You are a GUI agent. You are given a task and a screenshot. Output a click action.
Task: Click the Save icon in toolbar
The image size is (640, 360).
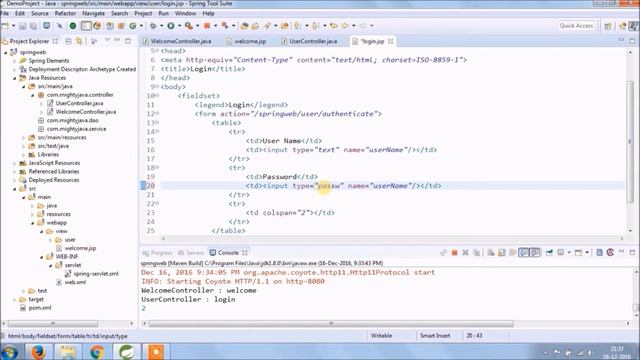coord(22,26)
